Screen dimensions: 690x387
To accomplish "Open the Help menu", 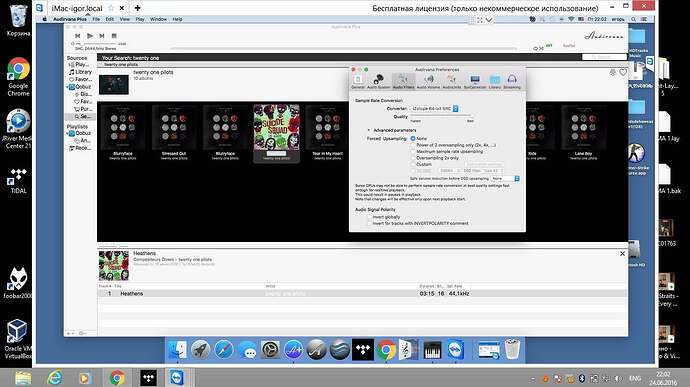I will [177, 19].
